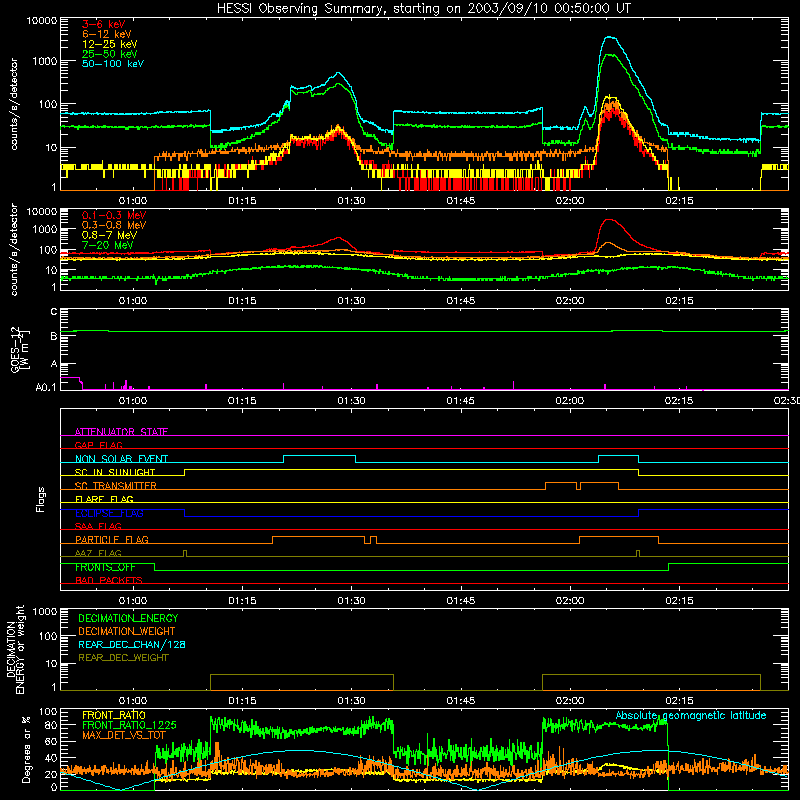Click the DECIMATION_WEIGHT legend label
Screen dimensions: 800x800
[x=127, y=631]
